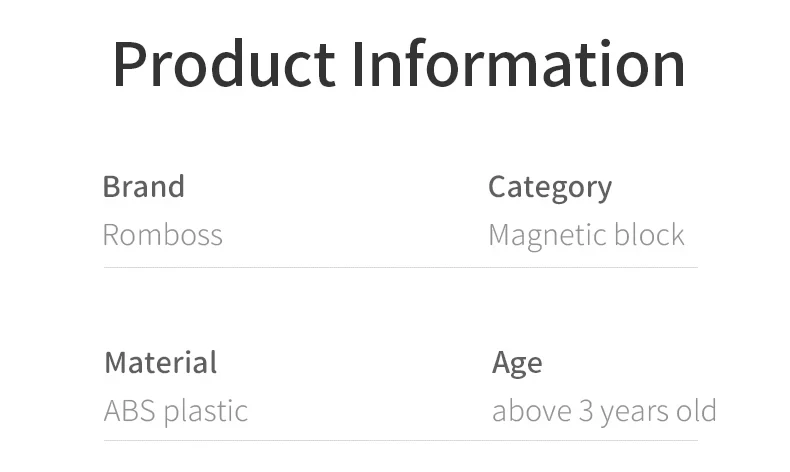Click the word "plastic" in the material value
This screenshot has width=790, height=472.
click(205, 412)
